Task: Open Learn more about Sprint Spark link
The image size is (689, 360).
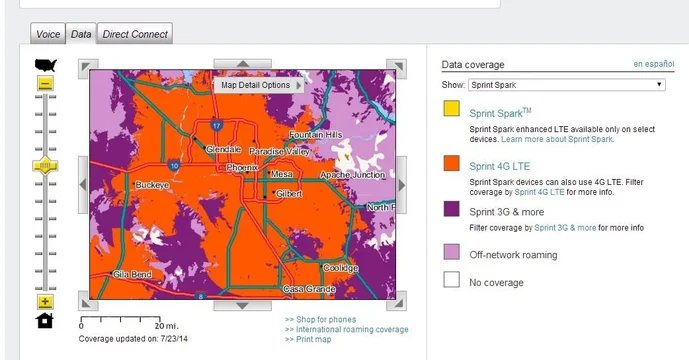Action: [557, 139]
